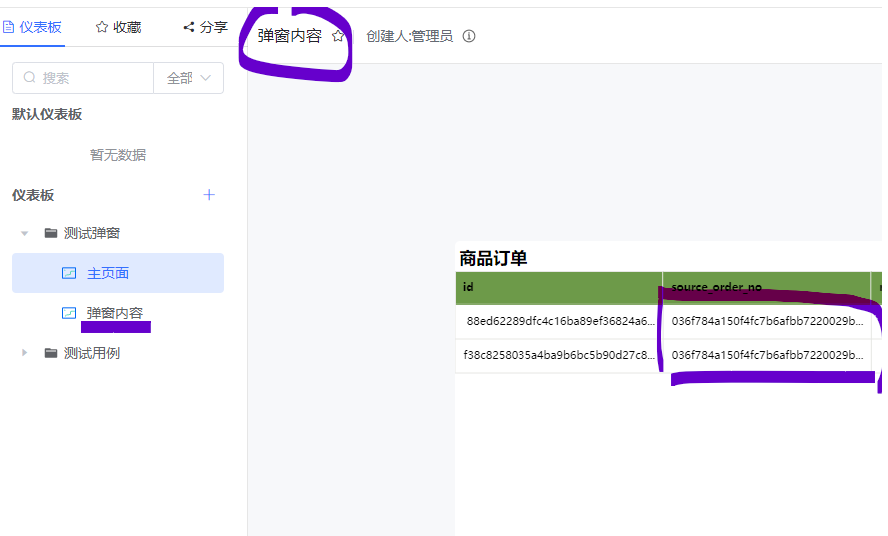888x536 pixels.
Task: Click the source_order_no column header
Action: coord(767,287)
